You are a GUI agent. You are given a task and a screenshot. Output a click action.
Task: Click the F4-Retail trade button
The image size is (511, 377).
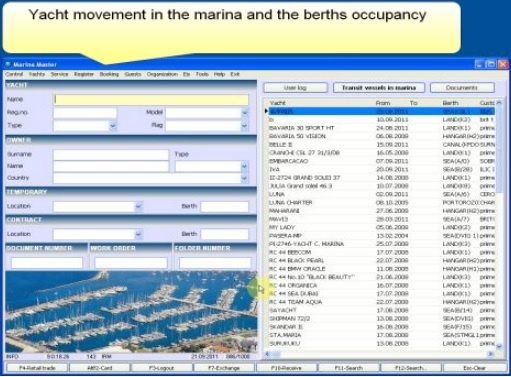37,368
